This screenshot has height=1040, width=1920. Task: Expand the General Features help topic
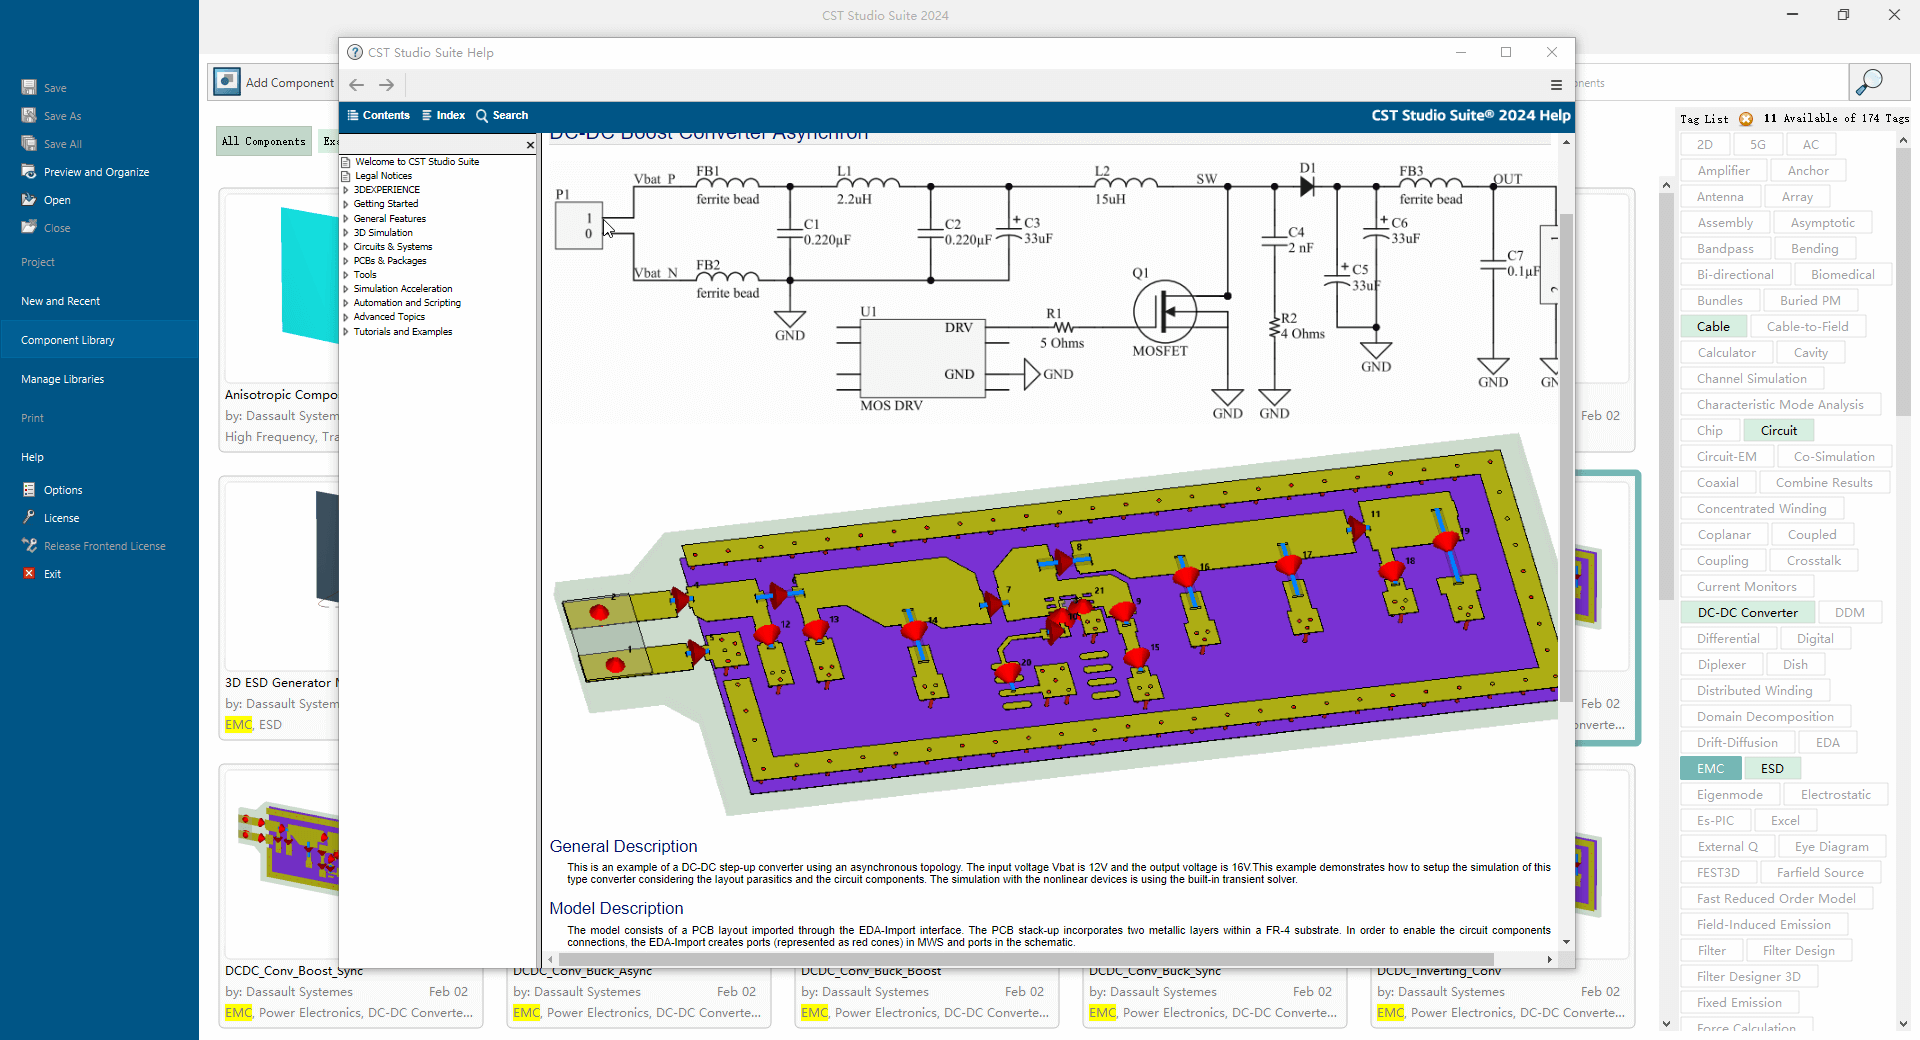[346, 219]
